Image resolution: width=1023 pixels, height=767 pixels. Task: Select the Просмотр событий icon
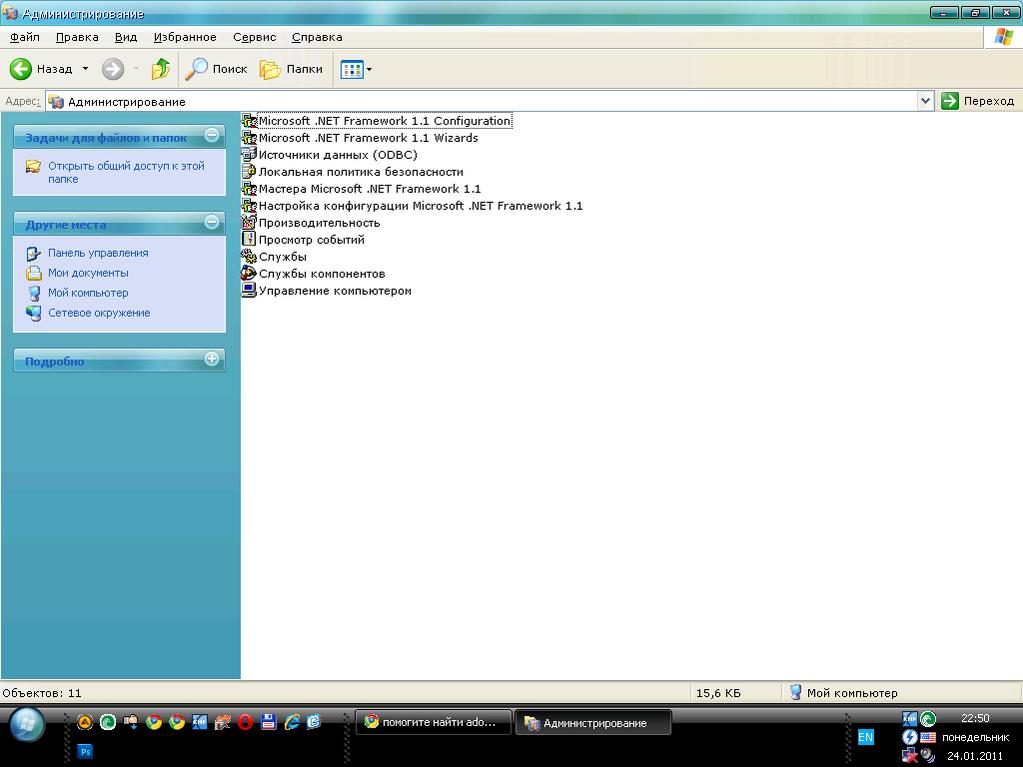249,239
